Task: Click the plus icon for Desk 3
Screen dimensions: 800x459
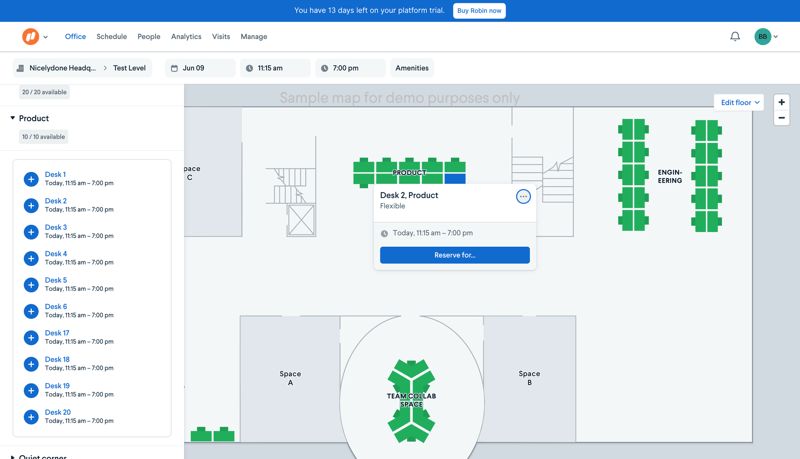Action: [x=31, y=232]
